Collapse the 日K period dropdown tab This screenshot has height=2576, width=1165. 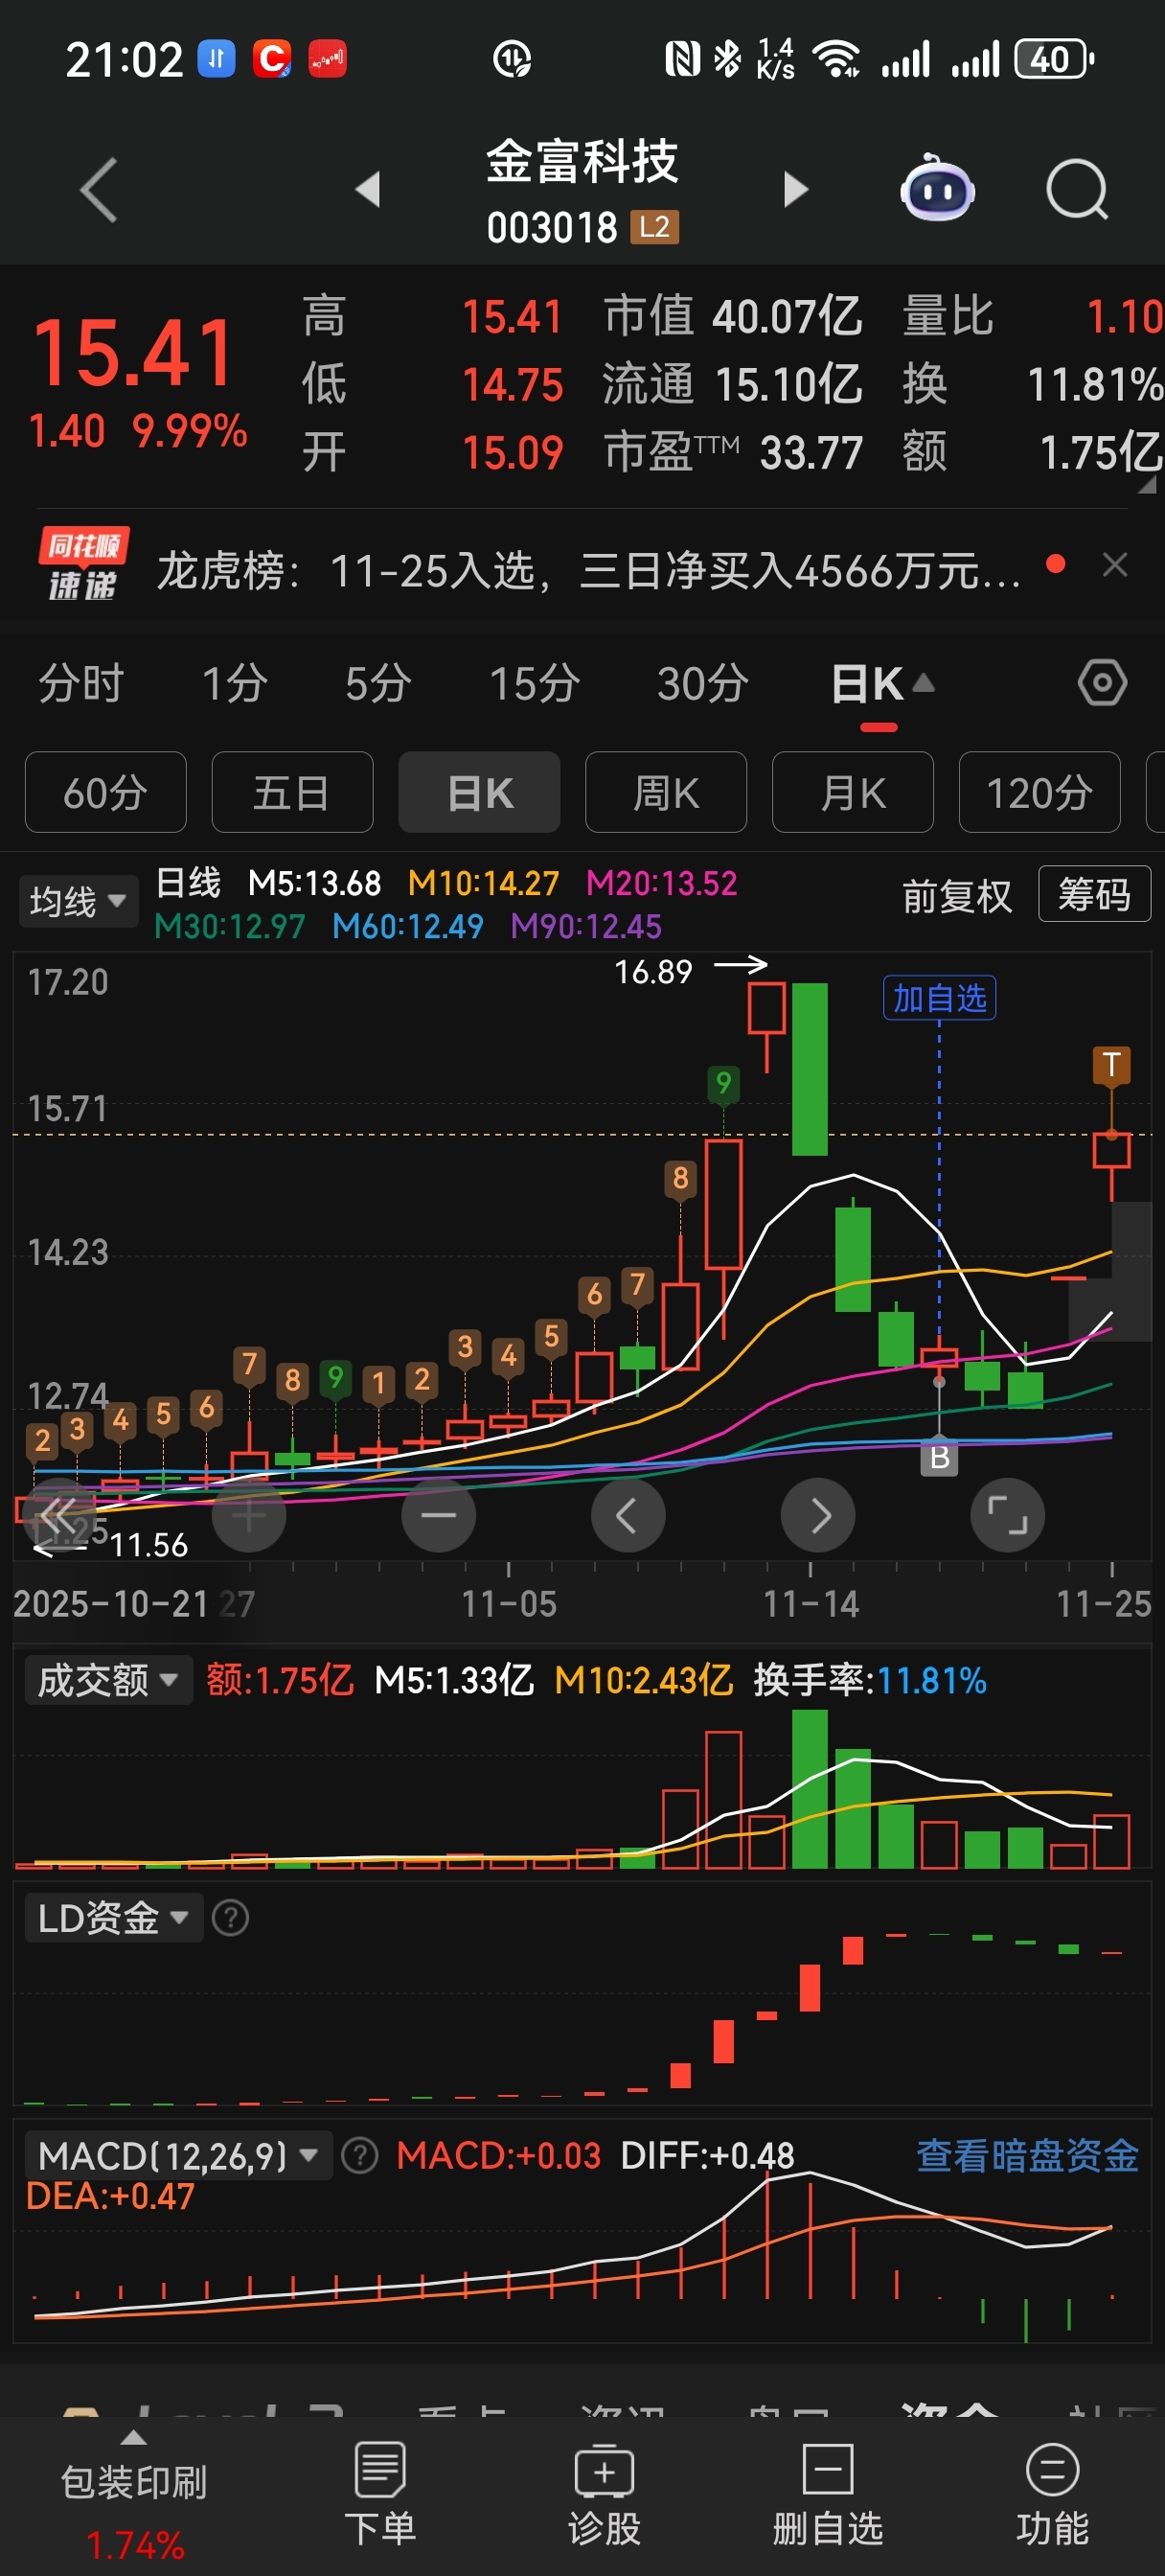point(881,685)
